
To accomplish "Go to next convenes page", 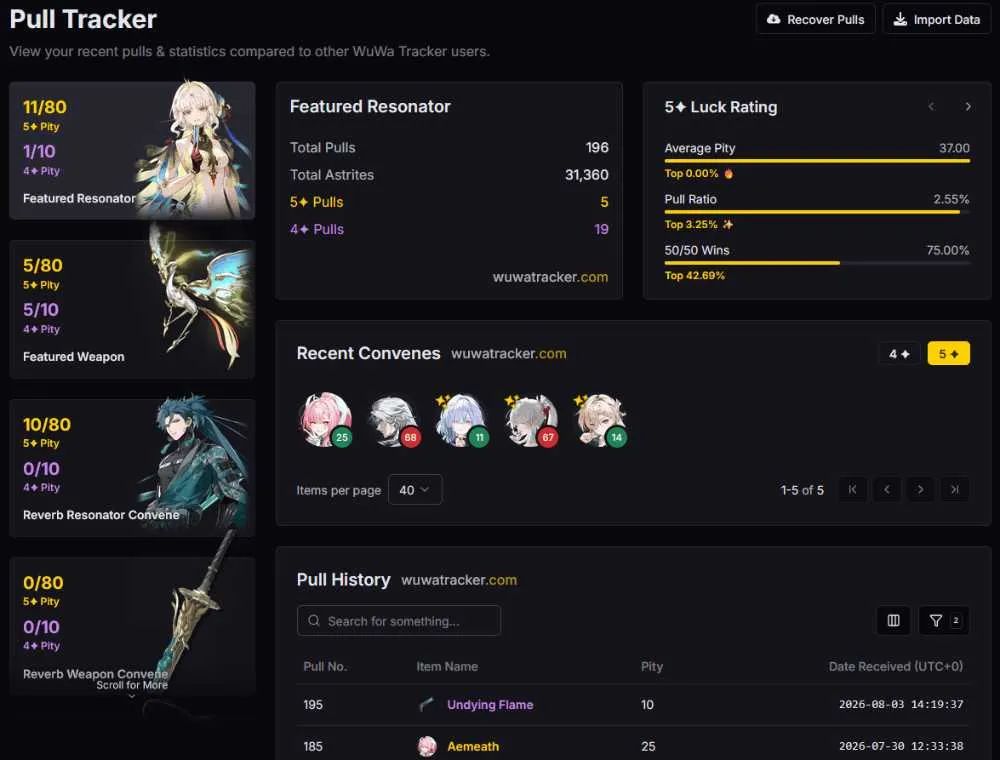I will [920, 490].
